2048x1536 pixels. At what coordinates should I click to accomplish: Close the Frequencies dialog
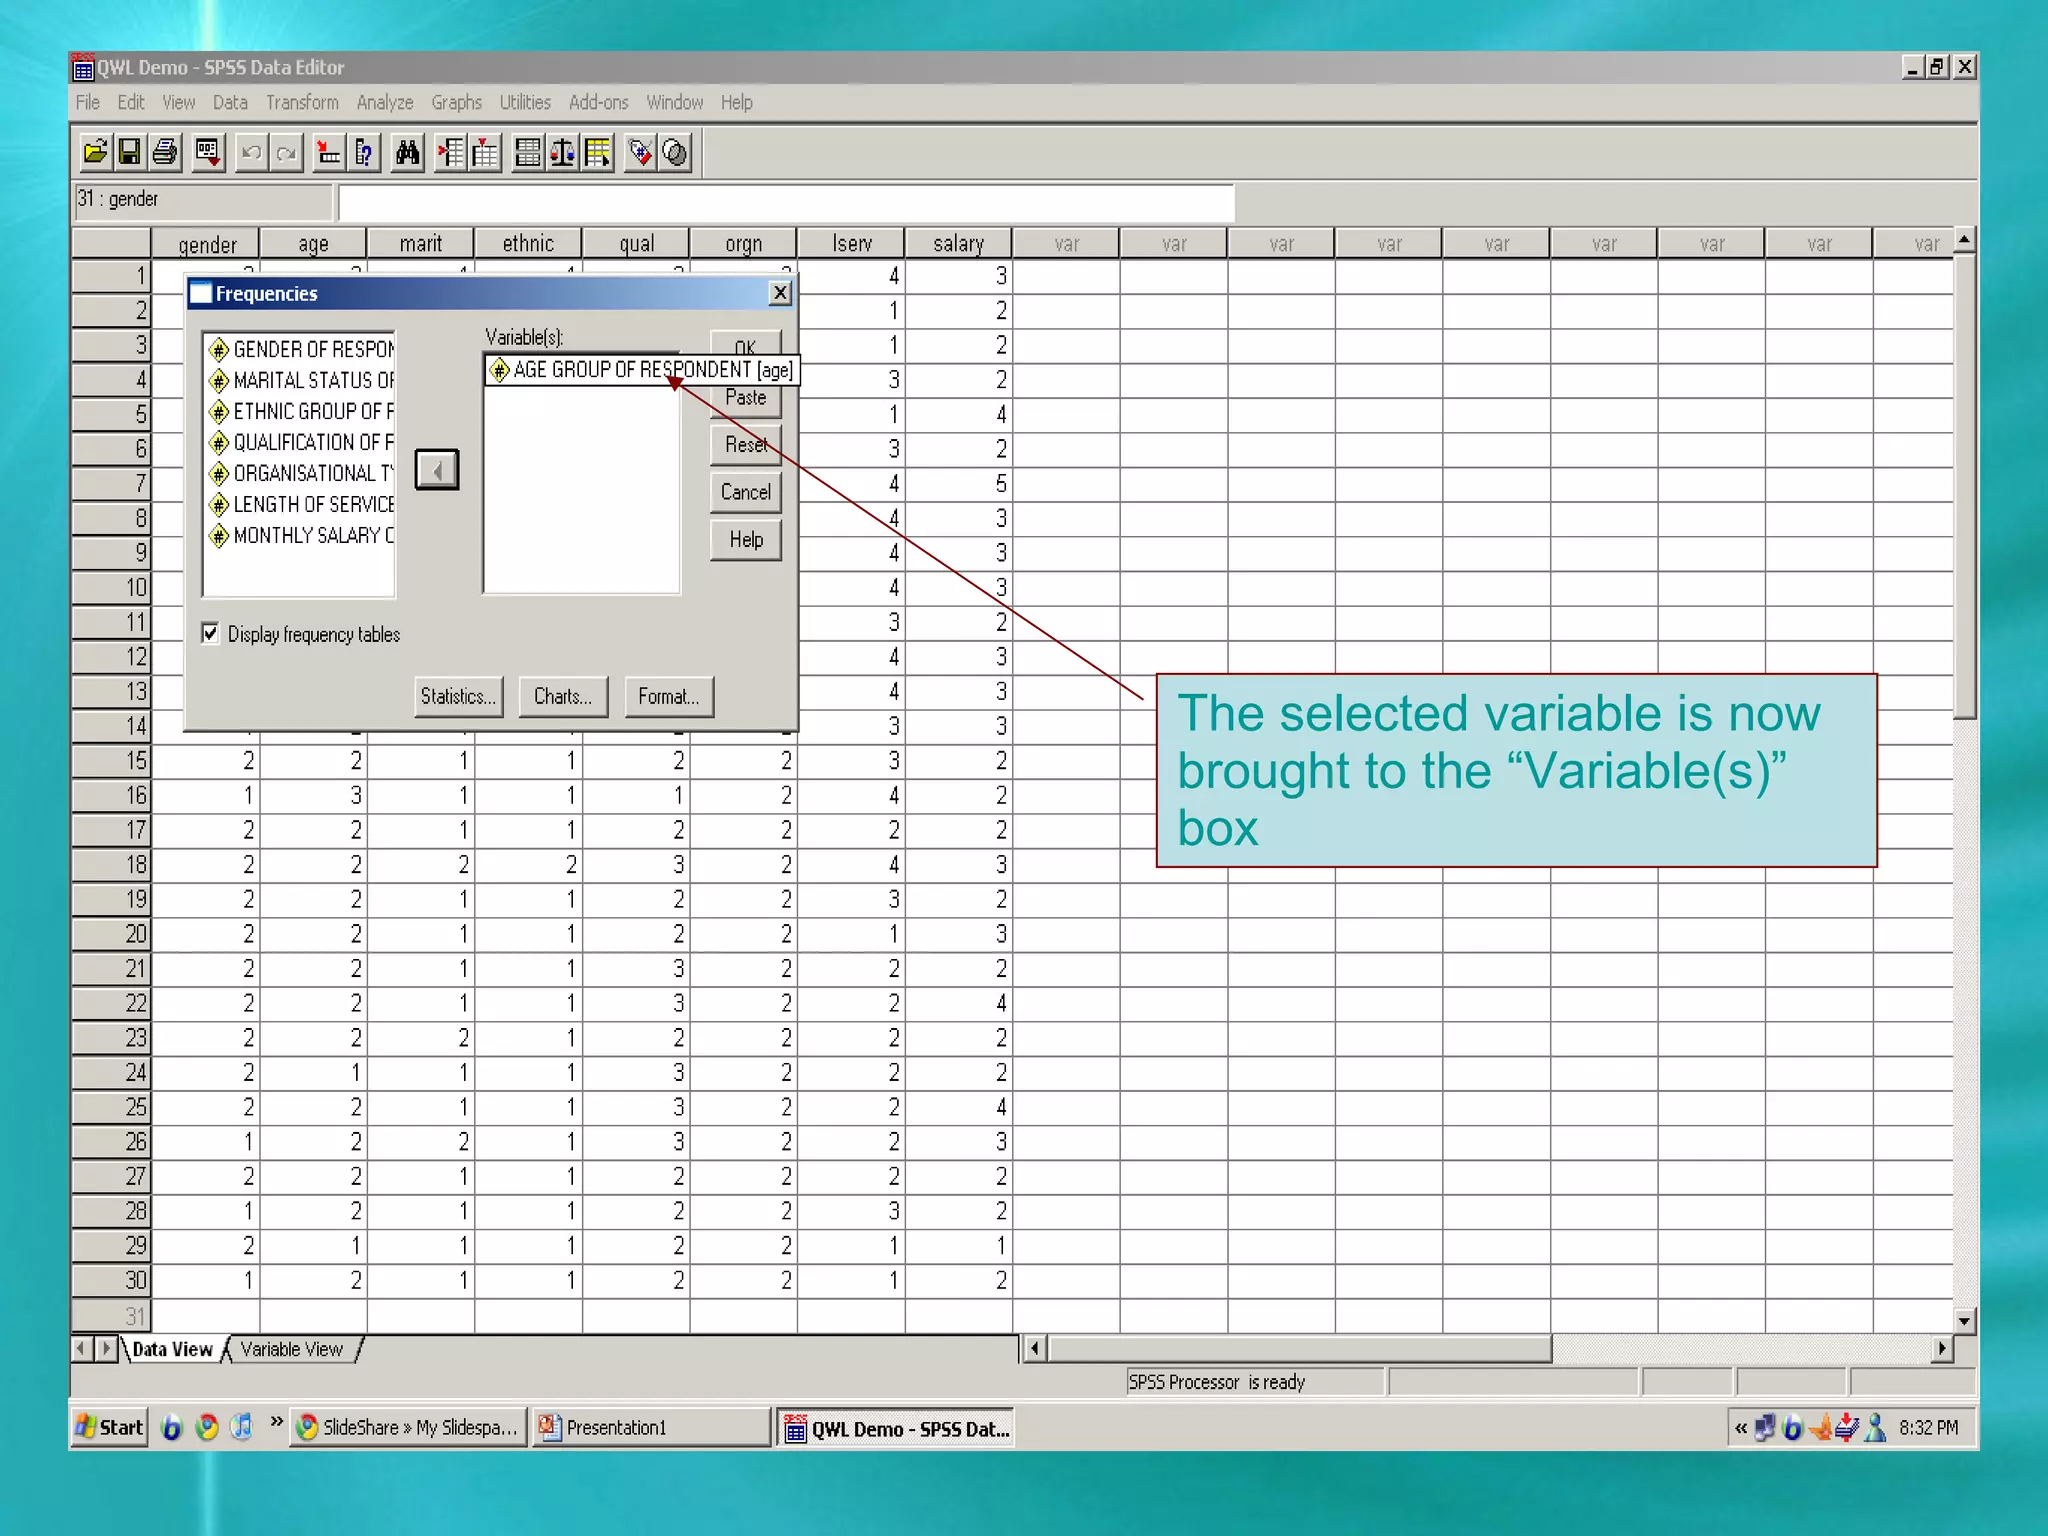pyautogui.click(x=780, y=293)
